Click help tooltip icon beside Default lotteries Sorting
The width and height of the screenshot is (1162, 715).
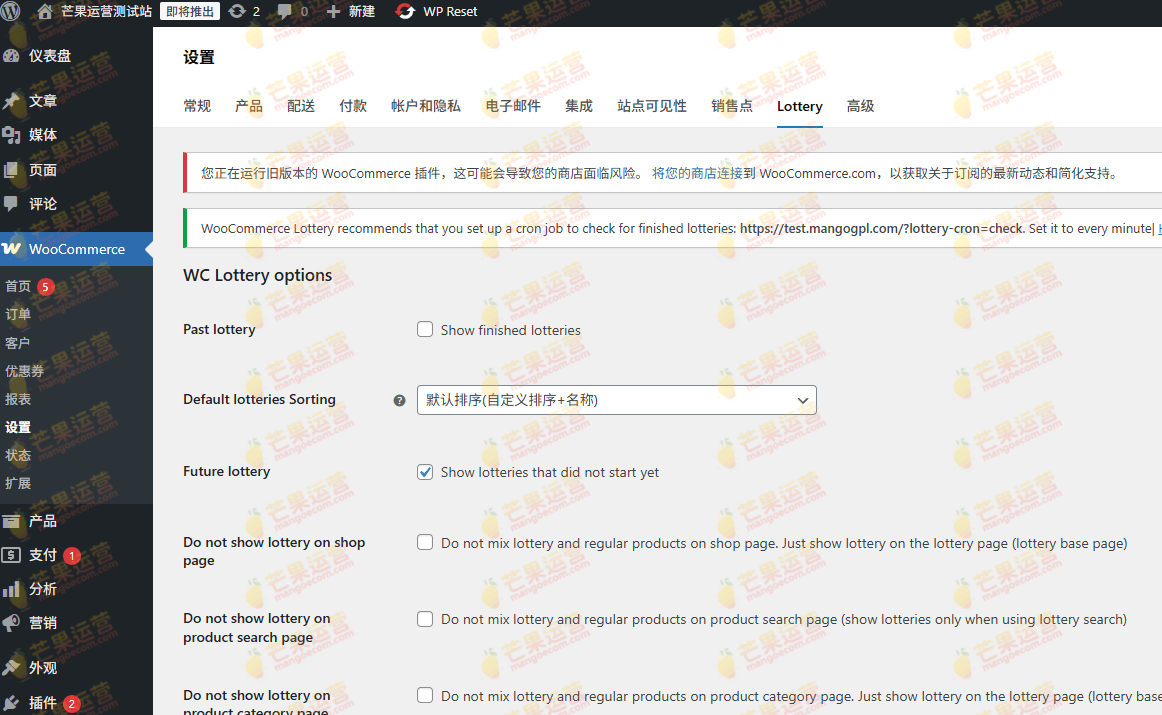399,401
